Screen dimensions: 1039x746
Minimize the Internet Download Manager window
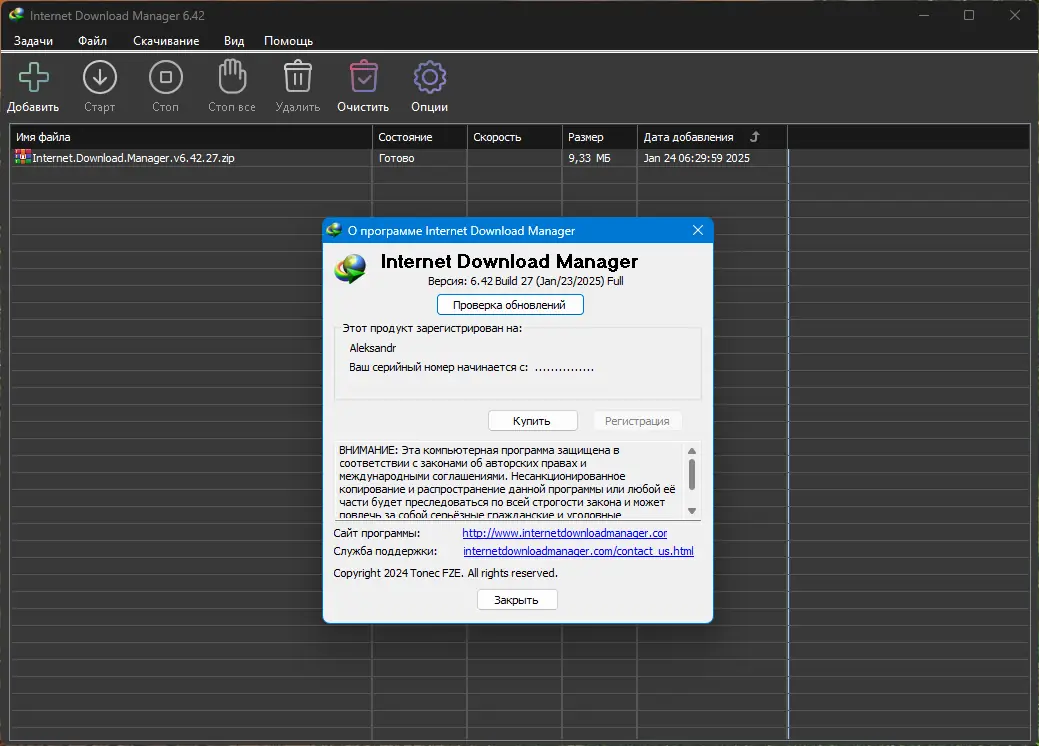924,15
